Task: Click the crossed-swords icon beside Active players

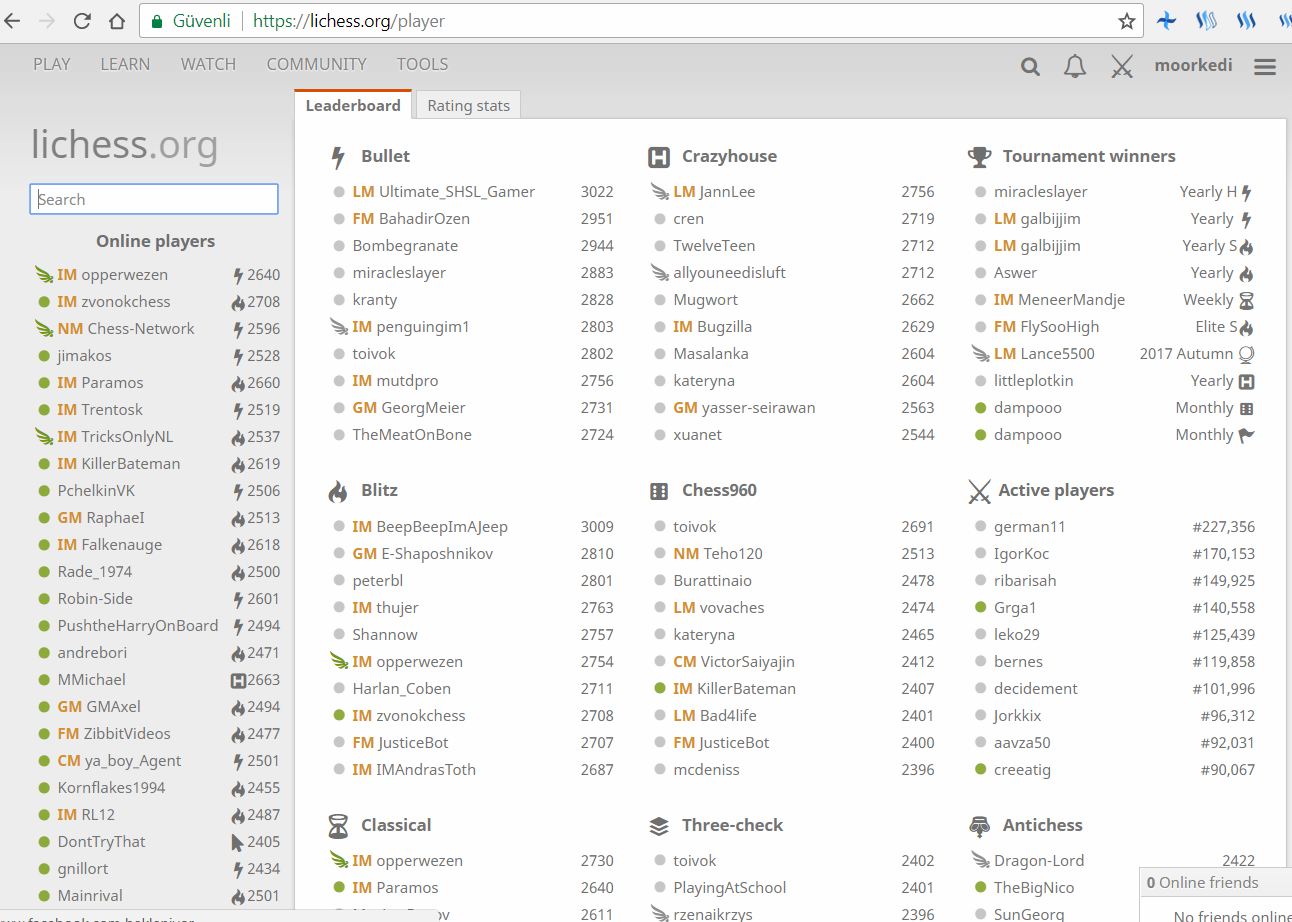Action: tap(979, 491)
